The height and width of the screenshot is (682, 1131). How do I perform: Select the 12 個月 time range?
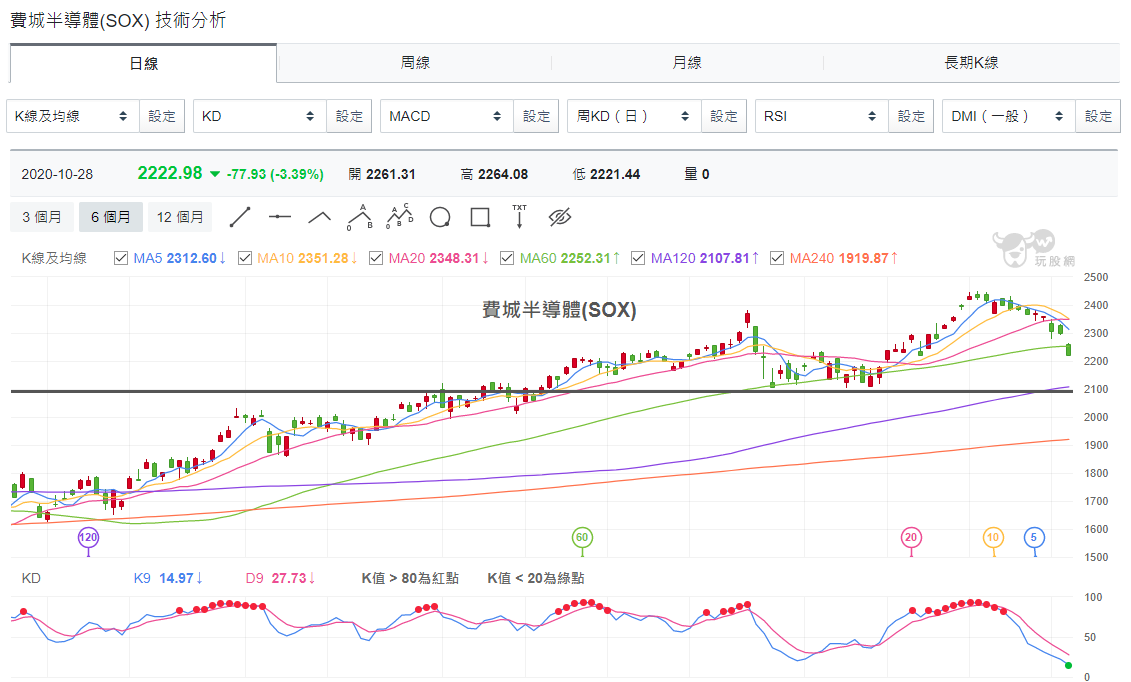click(x=180, y=217)
